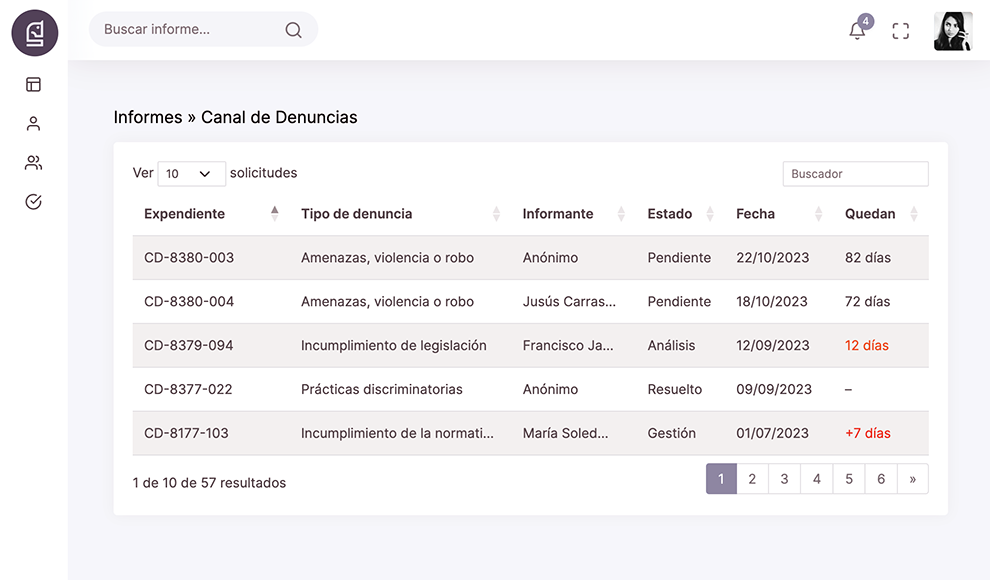
Task: Open the user profile avatar
Action: pos(952,31)
